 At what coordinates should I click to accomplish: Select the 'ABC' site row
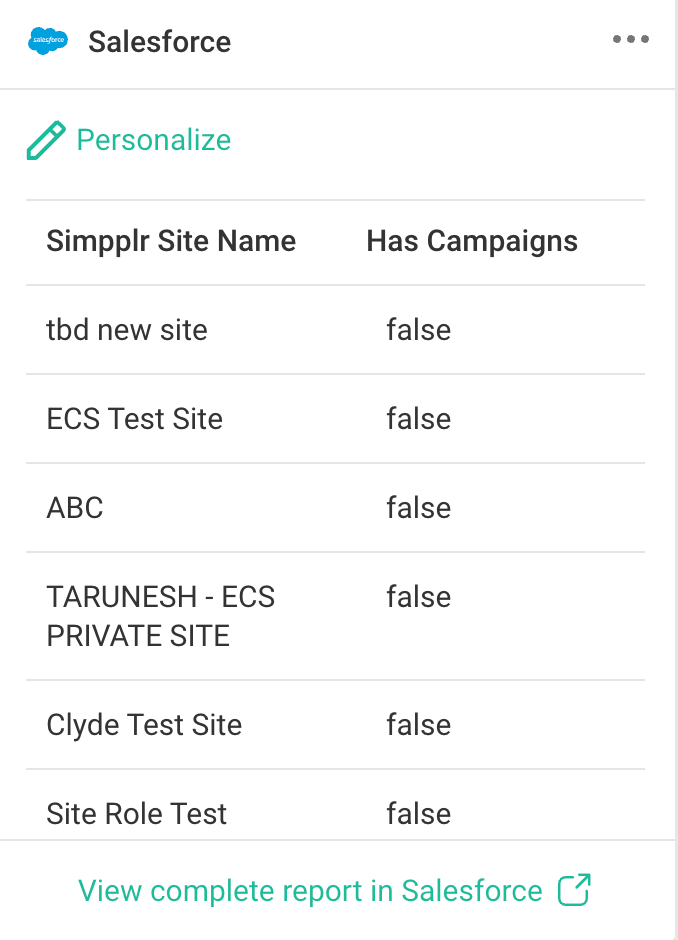pyautogui.click(x=75, y=507)
